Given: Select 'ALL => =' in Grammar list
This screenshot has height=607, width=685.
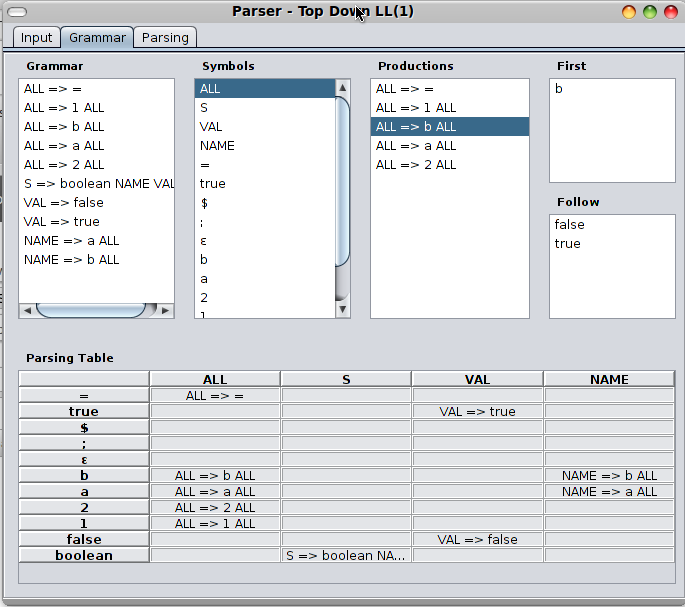Looking at the screenshot, I should pyautogui.click(x=96, y=89).
